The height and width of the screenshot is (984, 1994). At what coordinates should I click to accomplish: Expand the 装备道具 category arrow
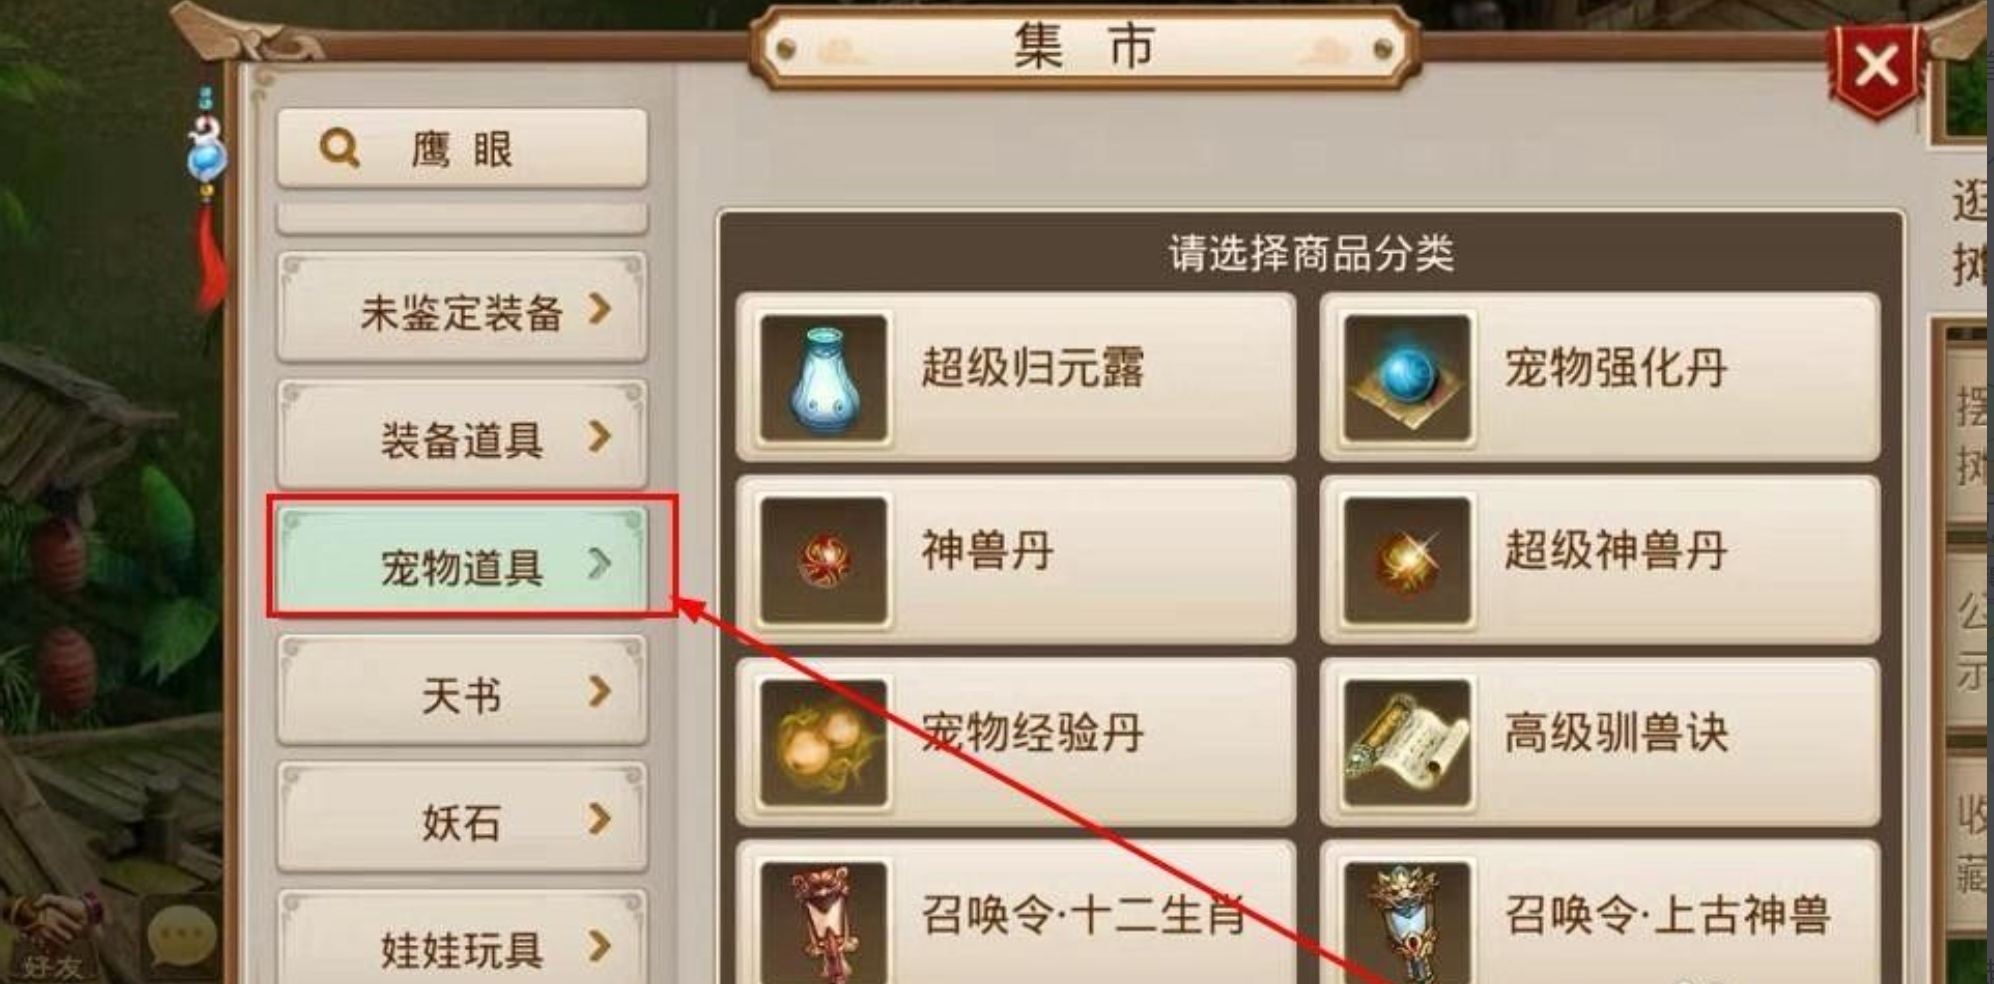click(599, 436)
